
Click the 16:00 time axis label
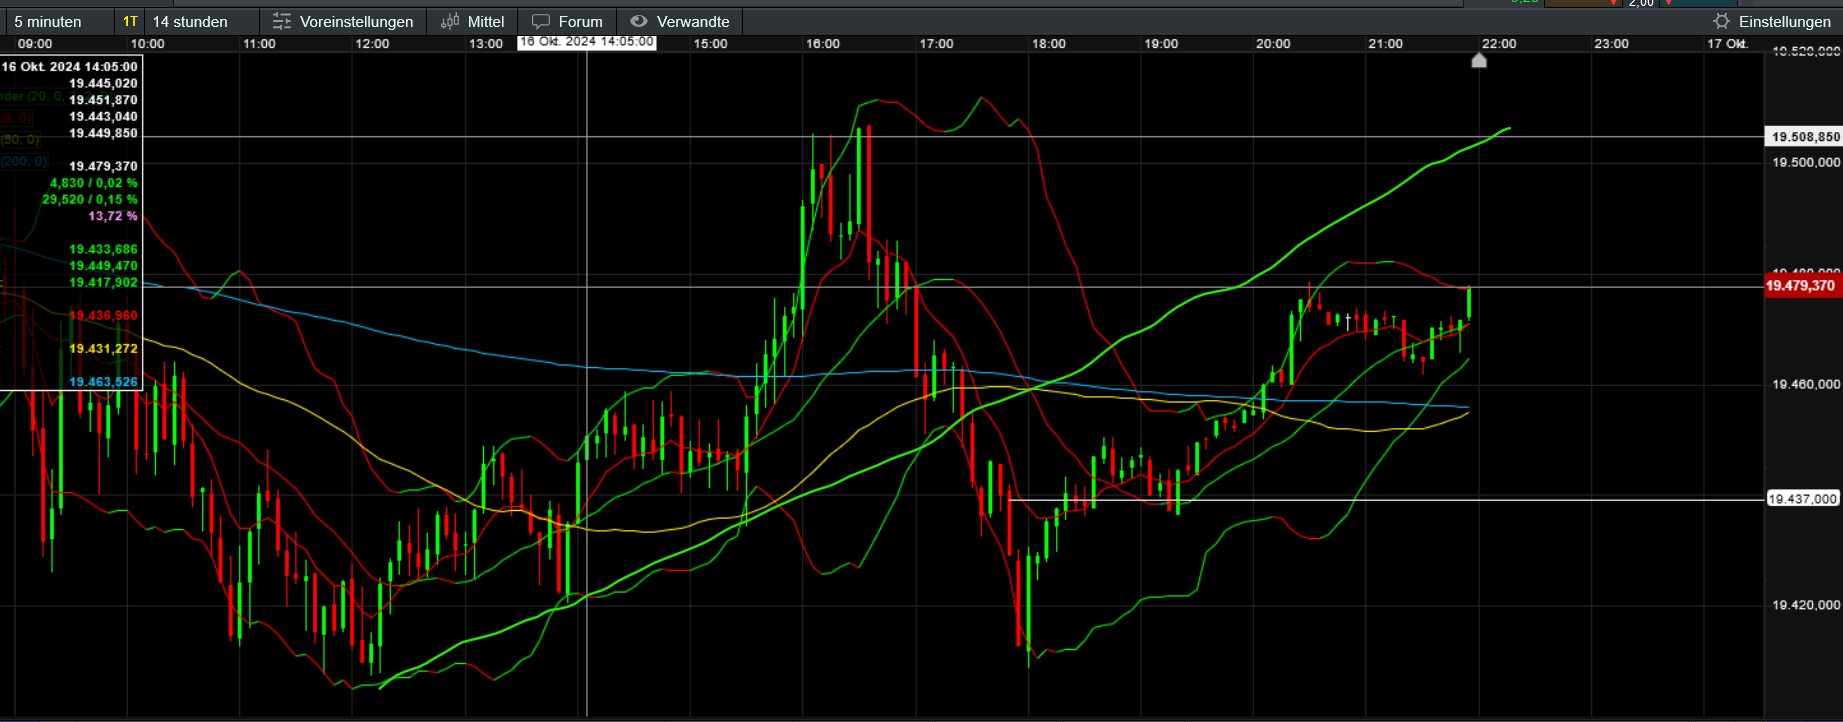coord(823,44)
